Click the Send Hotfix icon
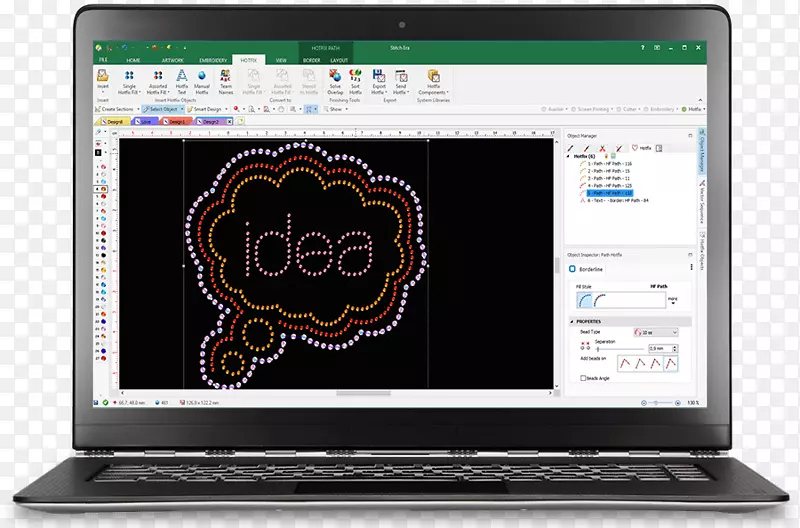The height and width of the screenshot is (528, 800). tap(401, 77)
